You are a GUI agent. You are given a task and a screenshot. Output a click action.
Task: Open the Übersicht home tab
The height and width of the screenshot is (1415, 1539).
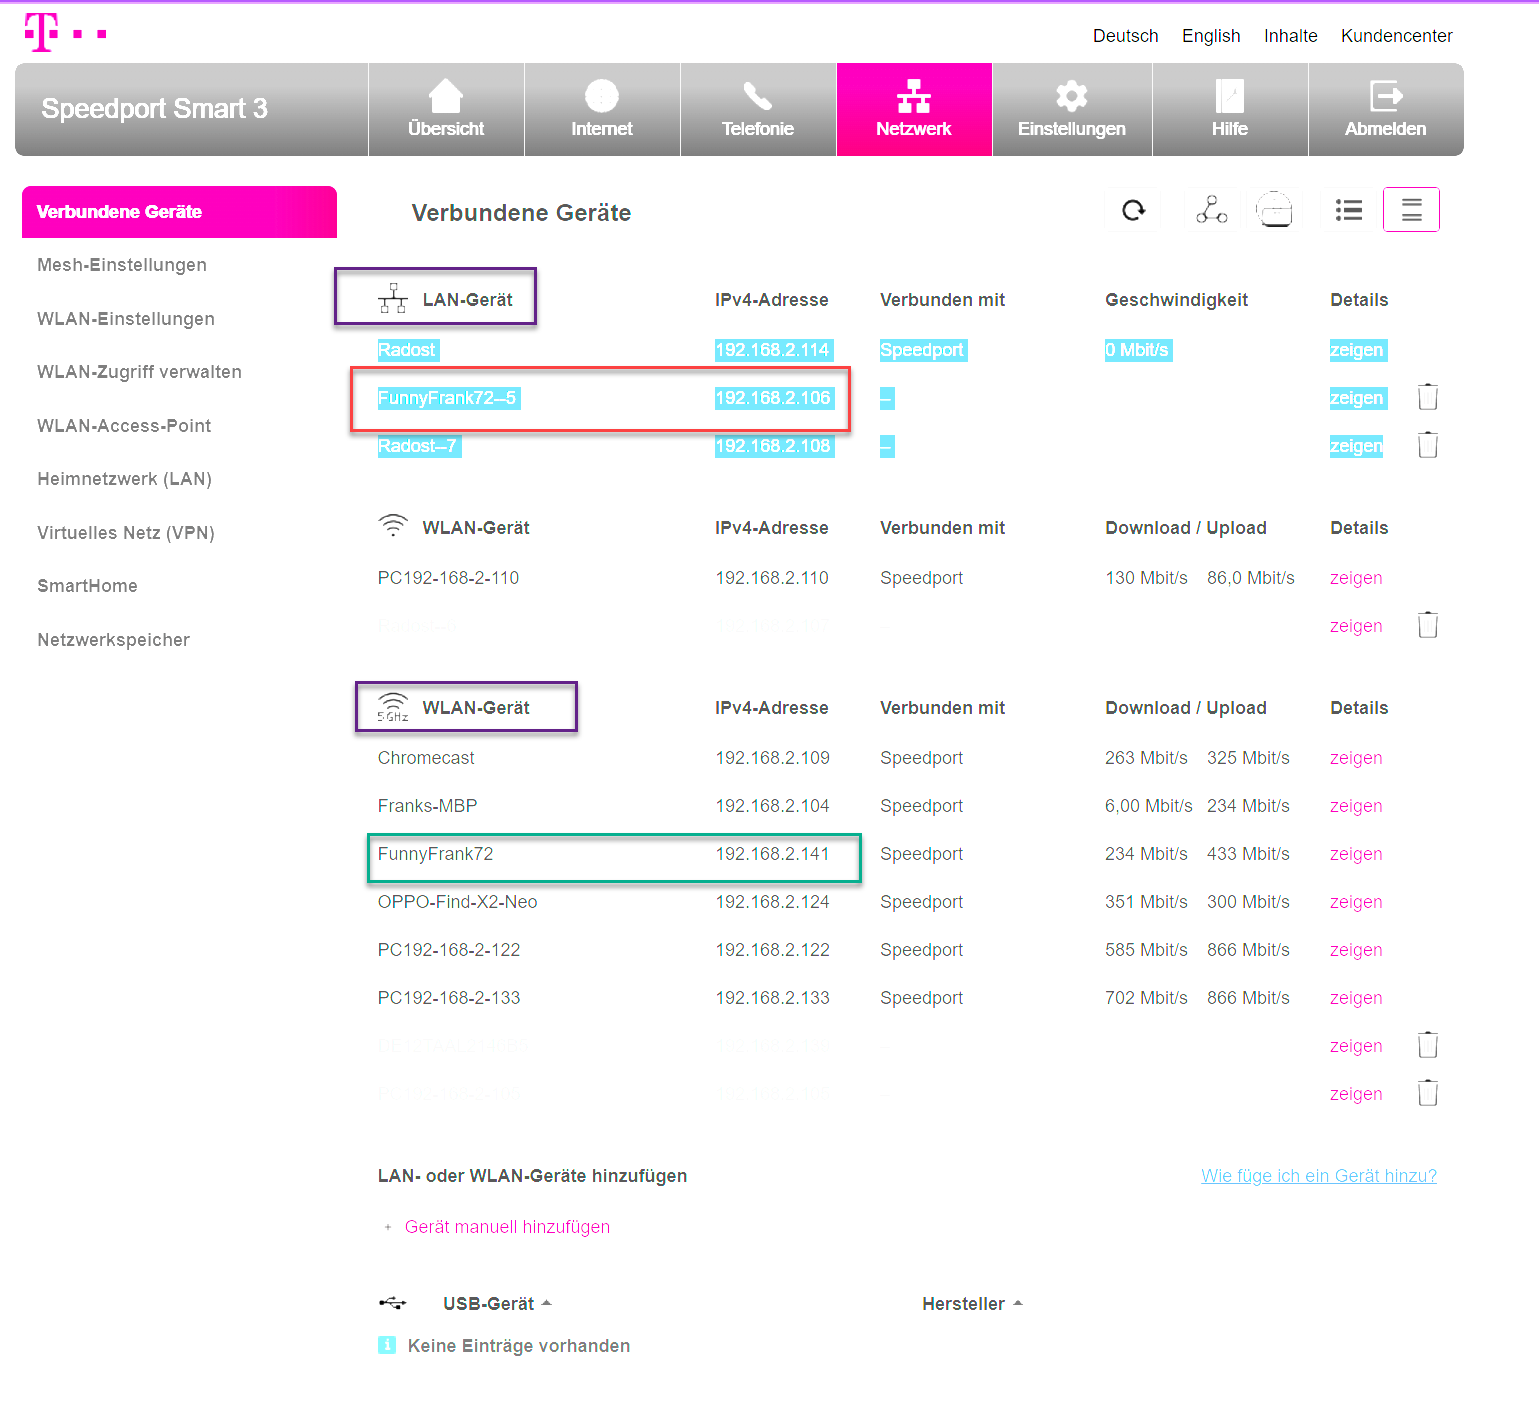coord(446,109)
